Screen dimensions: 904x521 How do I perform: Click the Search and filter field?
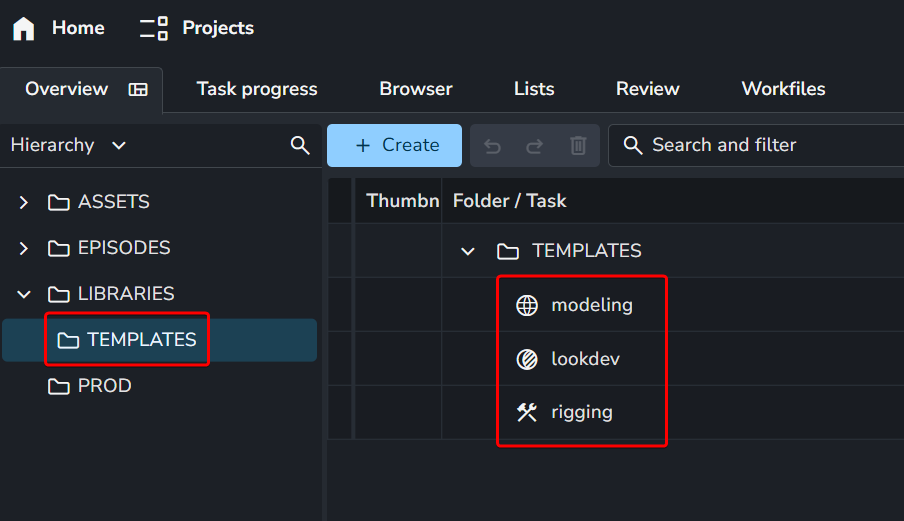point(760,145)
